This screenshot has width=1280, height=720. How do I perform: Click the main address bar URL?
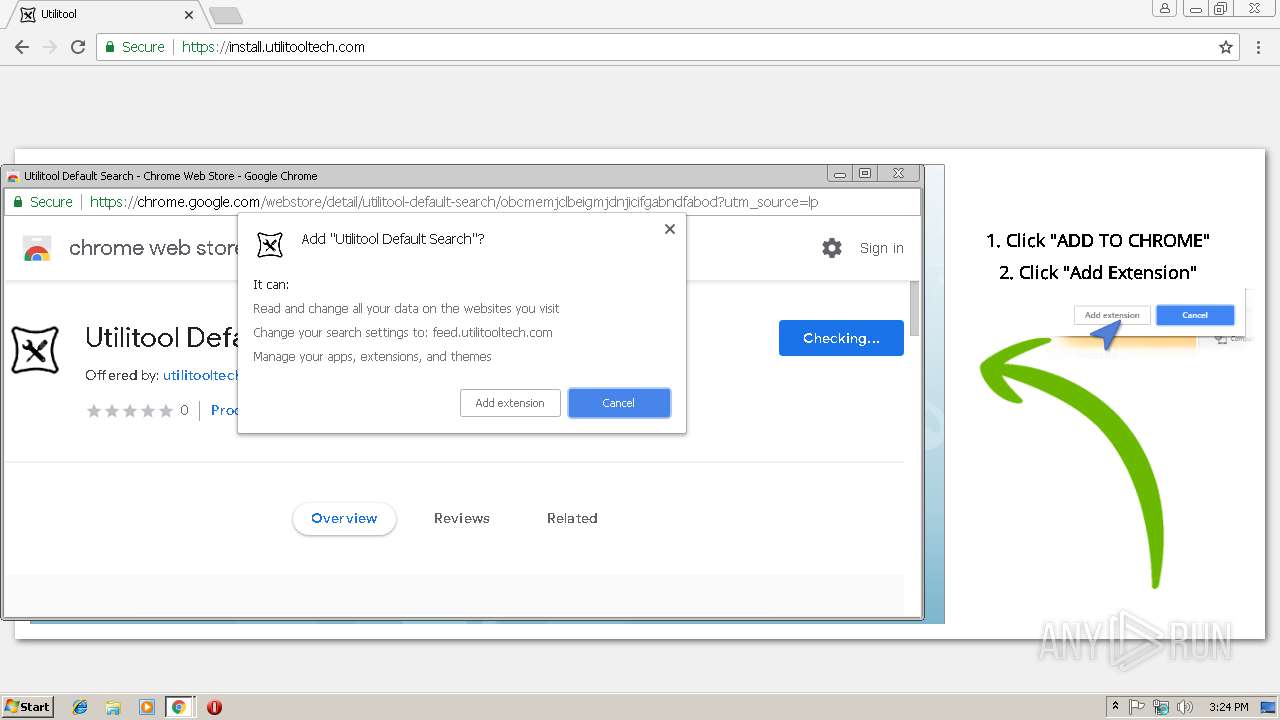(273, 47)
